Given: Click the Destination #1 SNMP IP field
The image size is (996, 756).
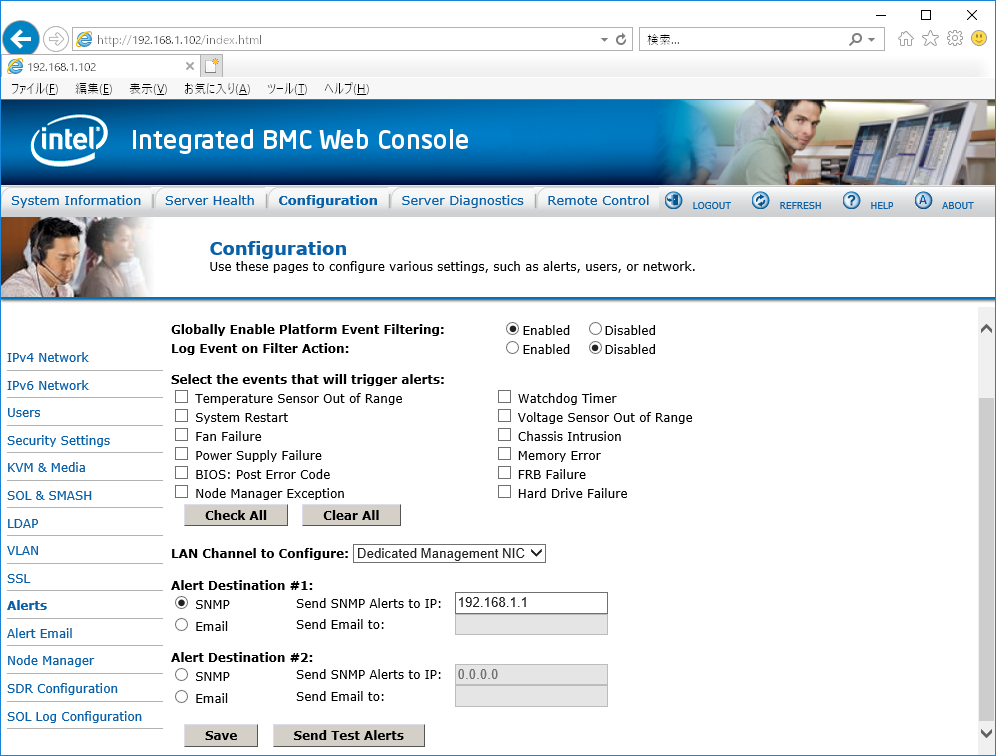Looking at the screenshot, I should click(x=531, y=603).
